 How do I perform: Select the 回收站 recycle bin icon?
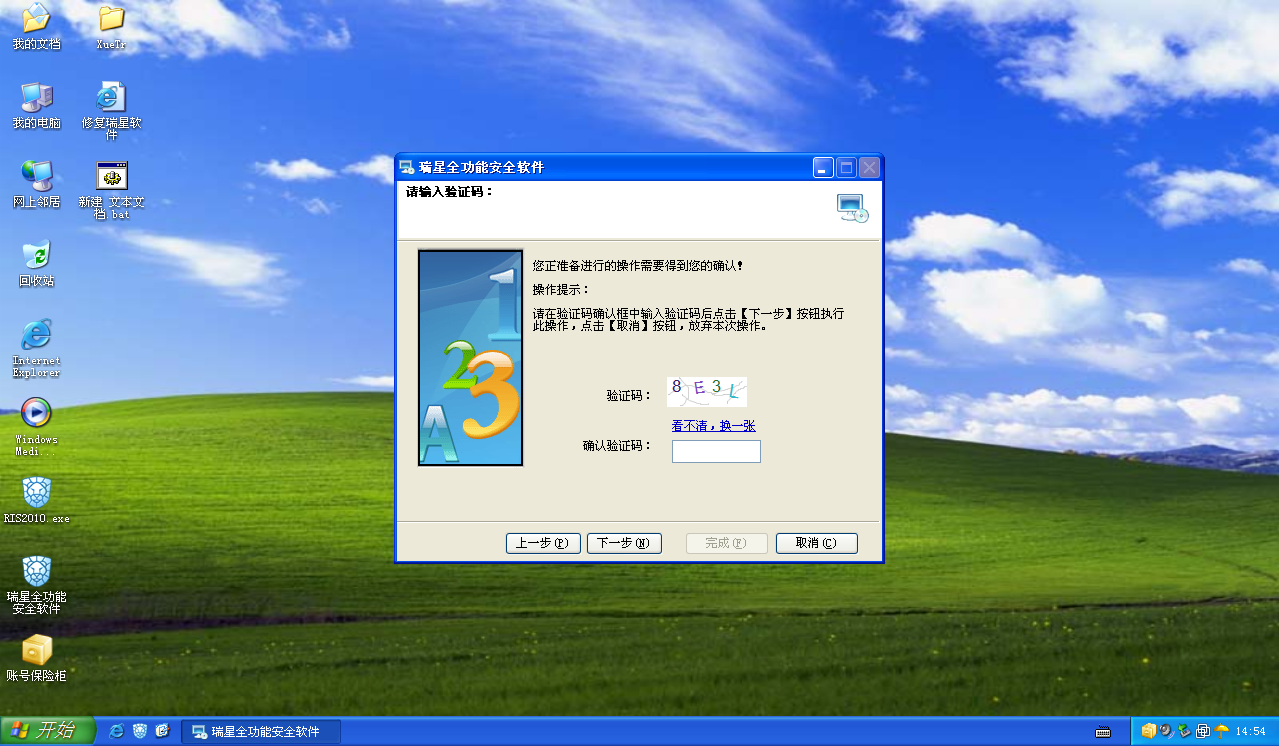pos(36,263)
